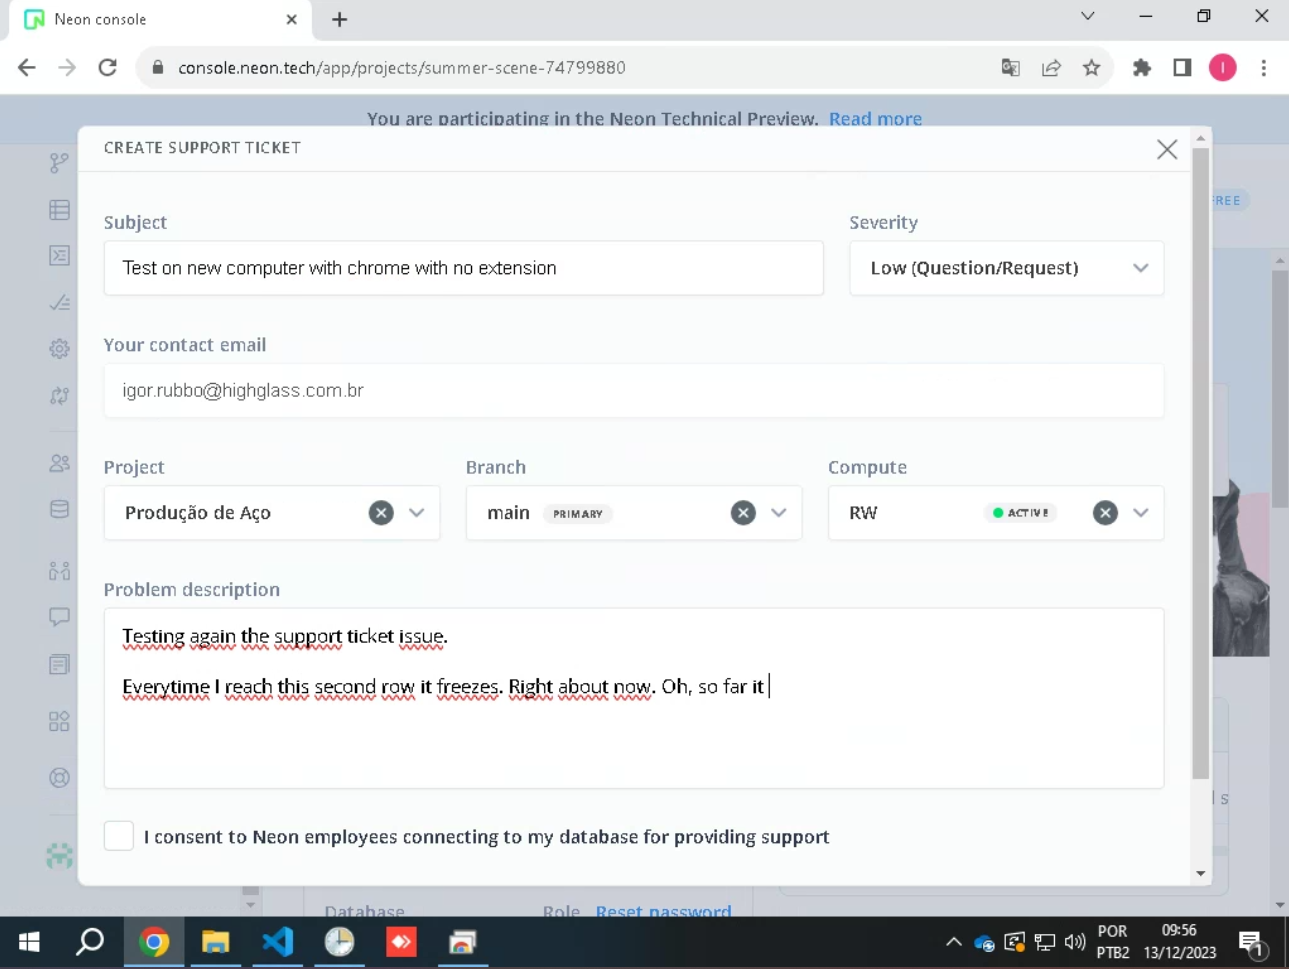Click into the Subject field
Image resolution: width=1289 pixels, height=969 pixels.
point(464,268)
